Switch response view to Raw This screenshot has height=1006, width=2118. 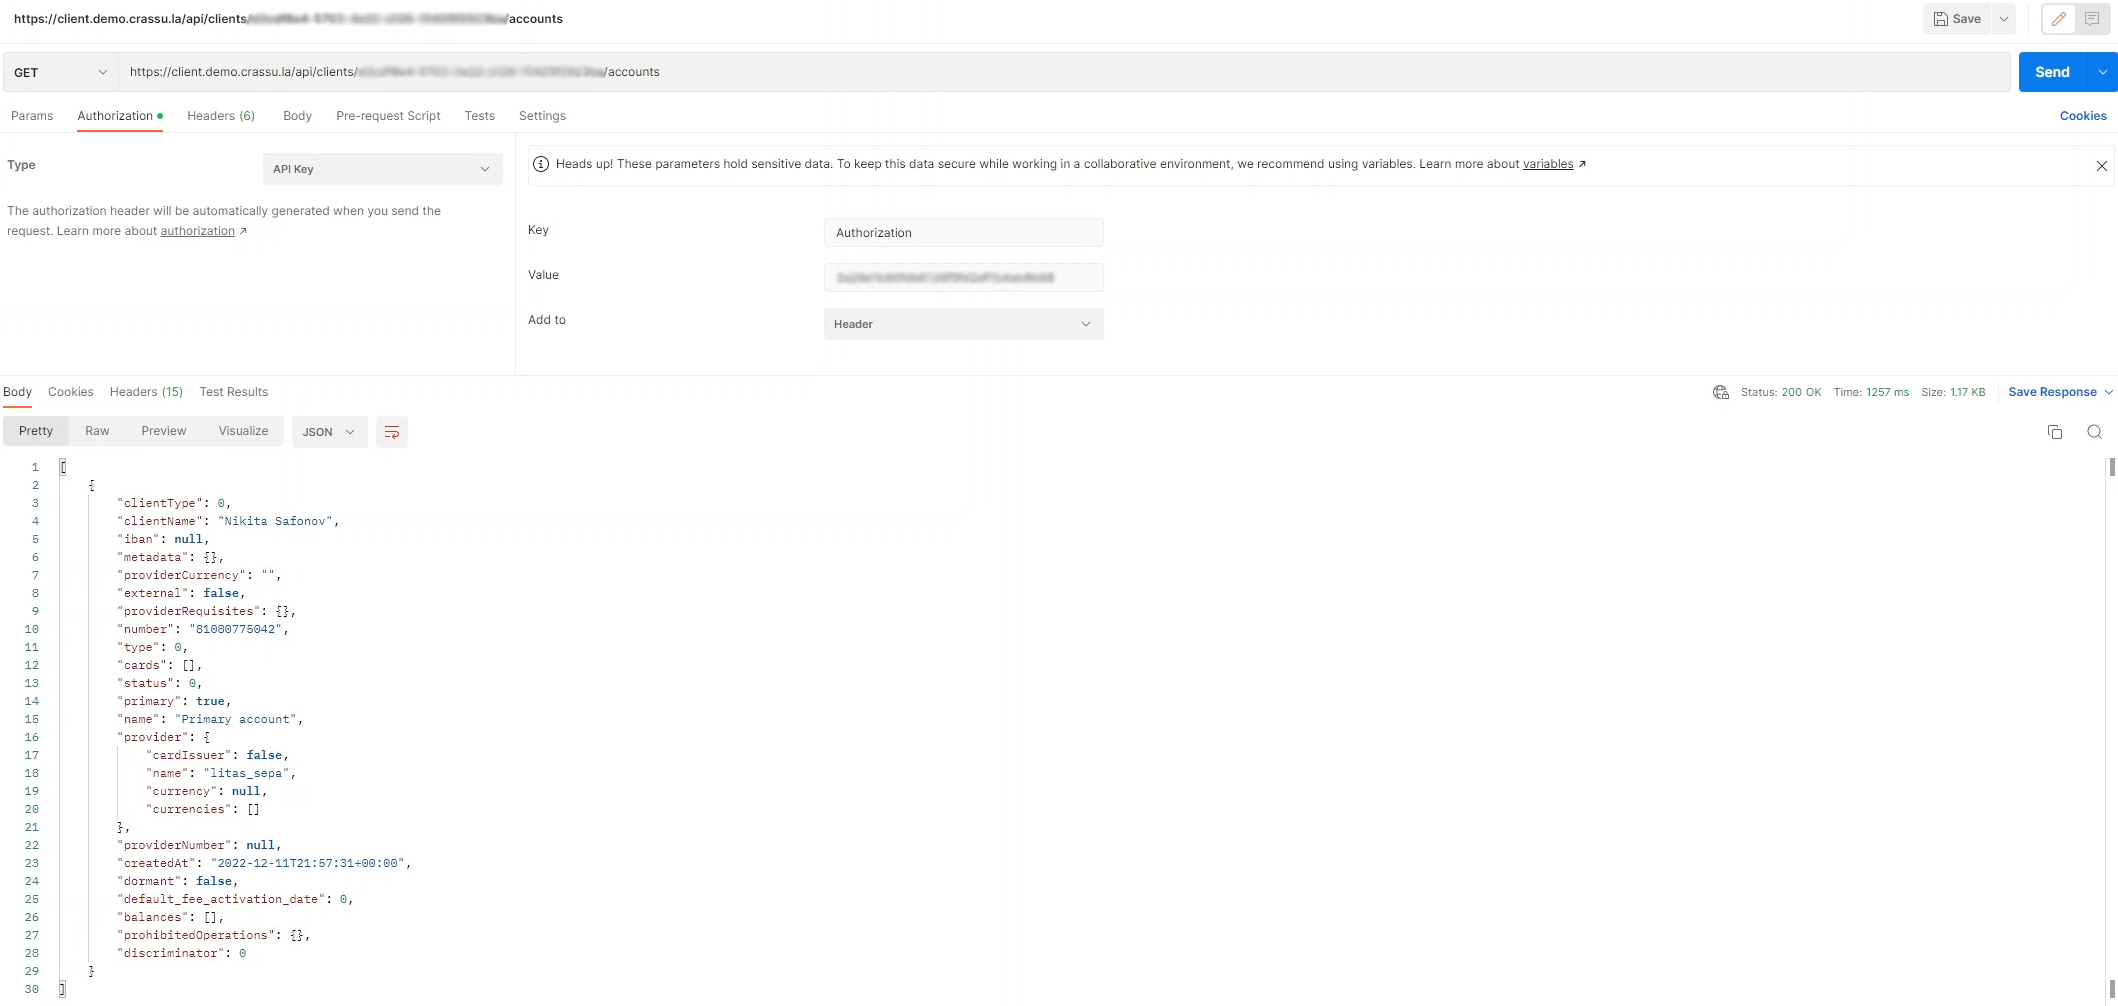[x=97, y=431]
